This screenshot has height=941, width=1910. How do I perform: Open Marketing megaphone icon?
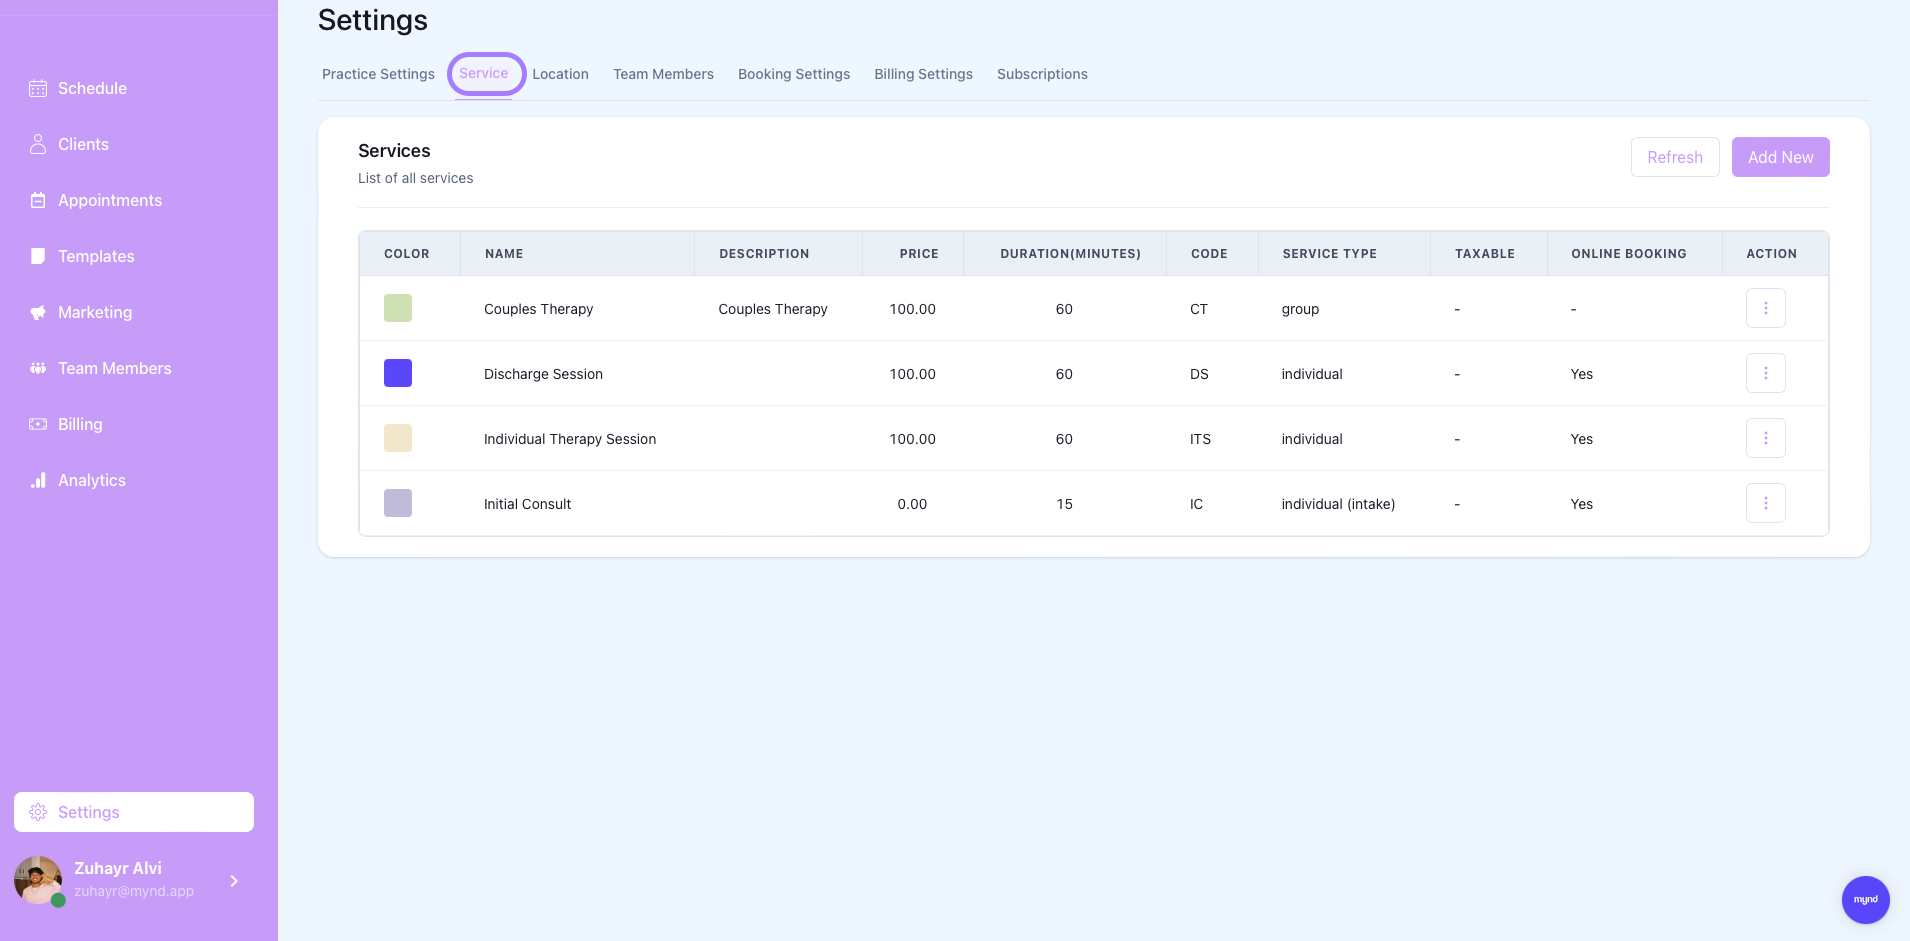click(x=38, y=312)
